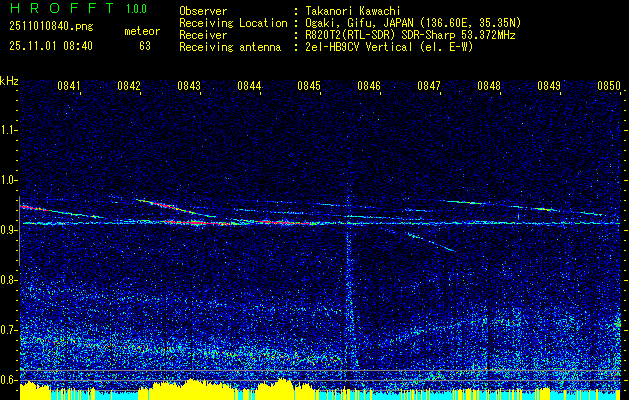Click the 0845 time marker
This screenshot has height=400, width=629.
point(309,85)
